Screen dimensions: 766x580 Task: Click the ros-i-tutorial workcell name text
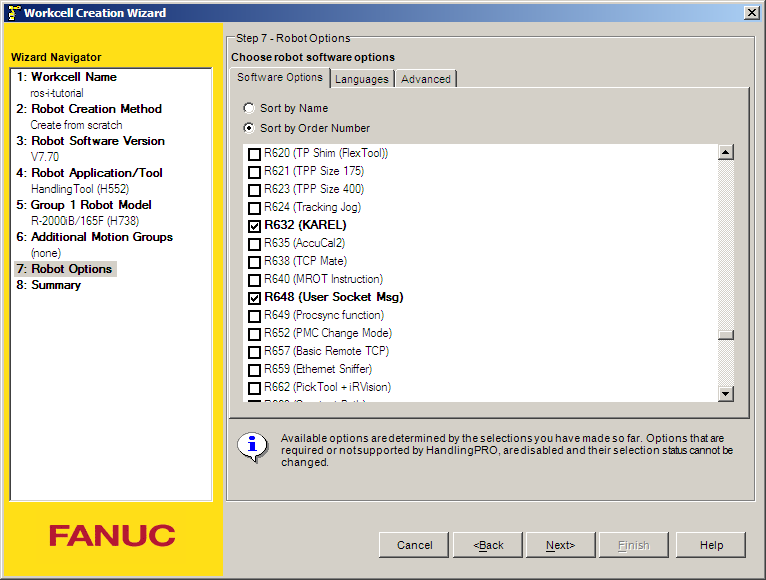point(57,93)
